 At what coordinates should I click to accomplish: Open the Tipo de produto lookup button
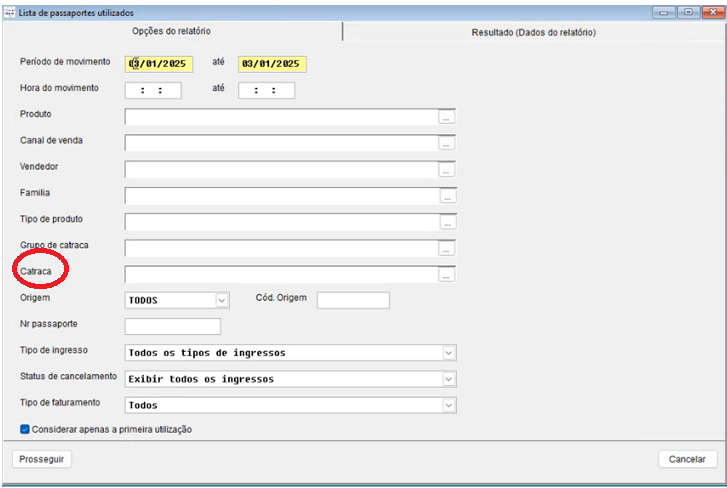point(446,222)
